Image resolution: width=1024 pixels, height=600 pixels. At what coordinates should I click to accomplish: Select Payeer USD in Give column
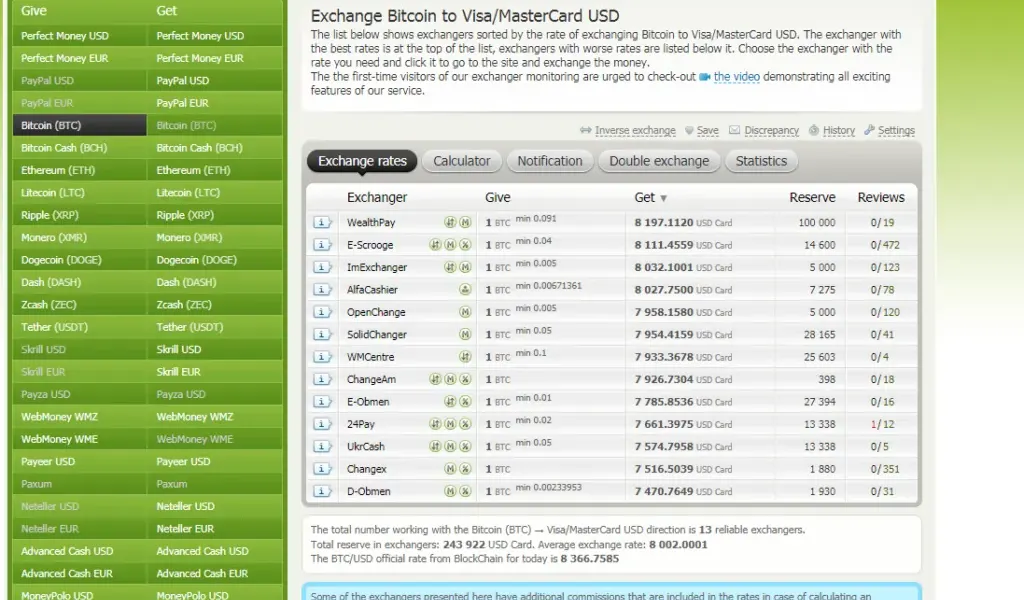[80, 462]
